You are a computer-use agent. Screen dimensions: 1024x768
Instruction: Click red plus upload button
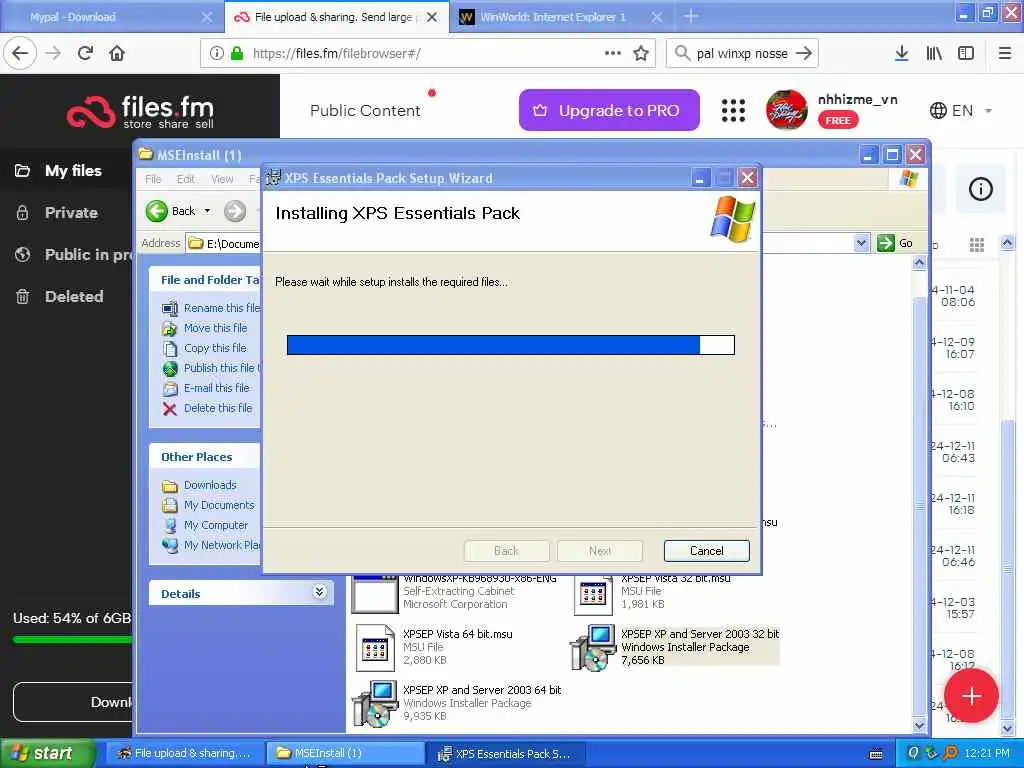pyautogui.click(x=971, y=696)
